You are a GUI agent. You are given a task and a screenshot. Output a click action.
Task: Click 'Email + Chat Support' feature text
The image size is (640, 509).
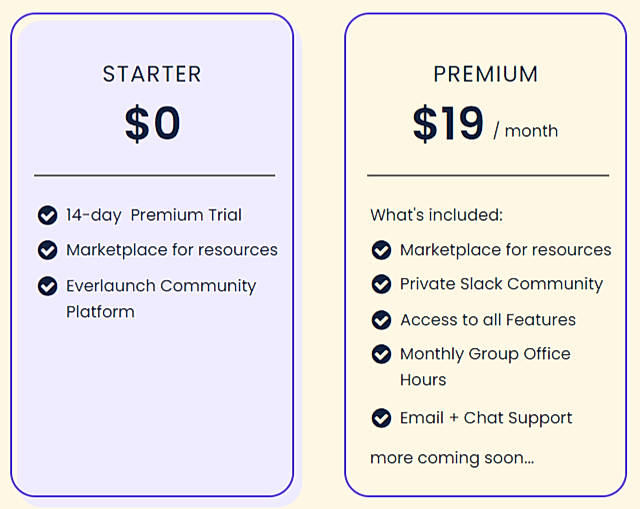coord(486,418)
